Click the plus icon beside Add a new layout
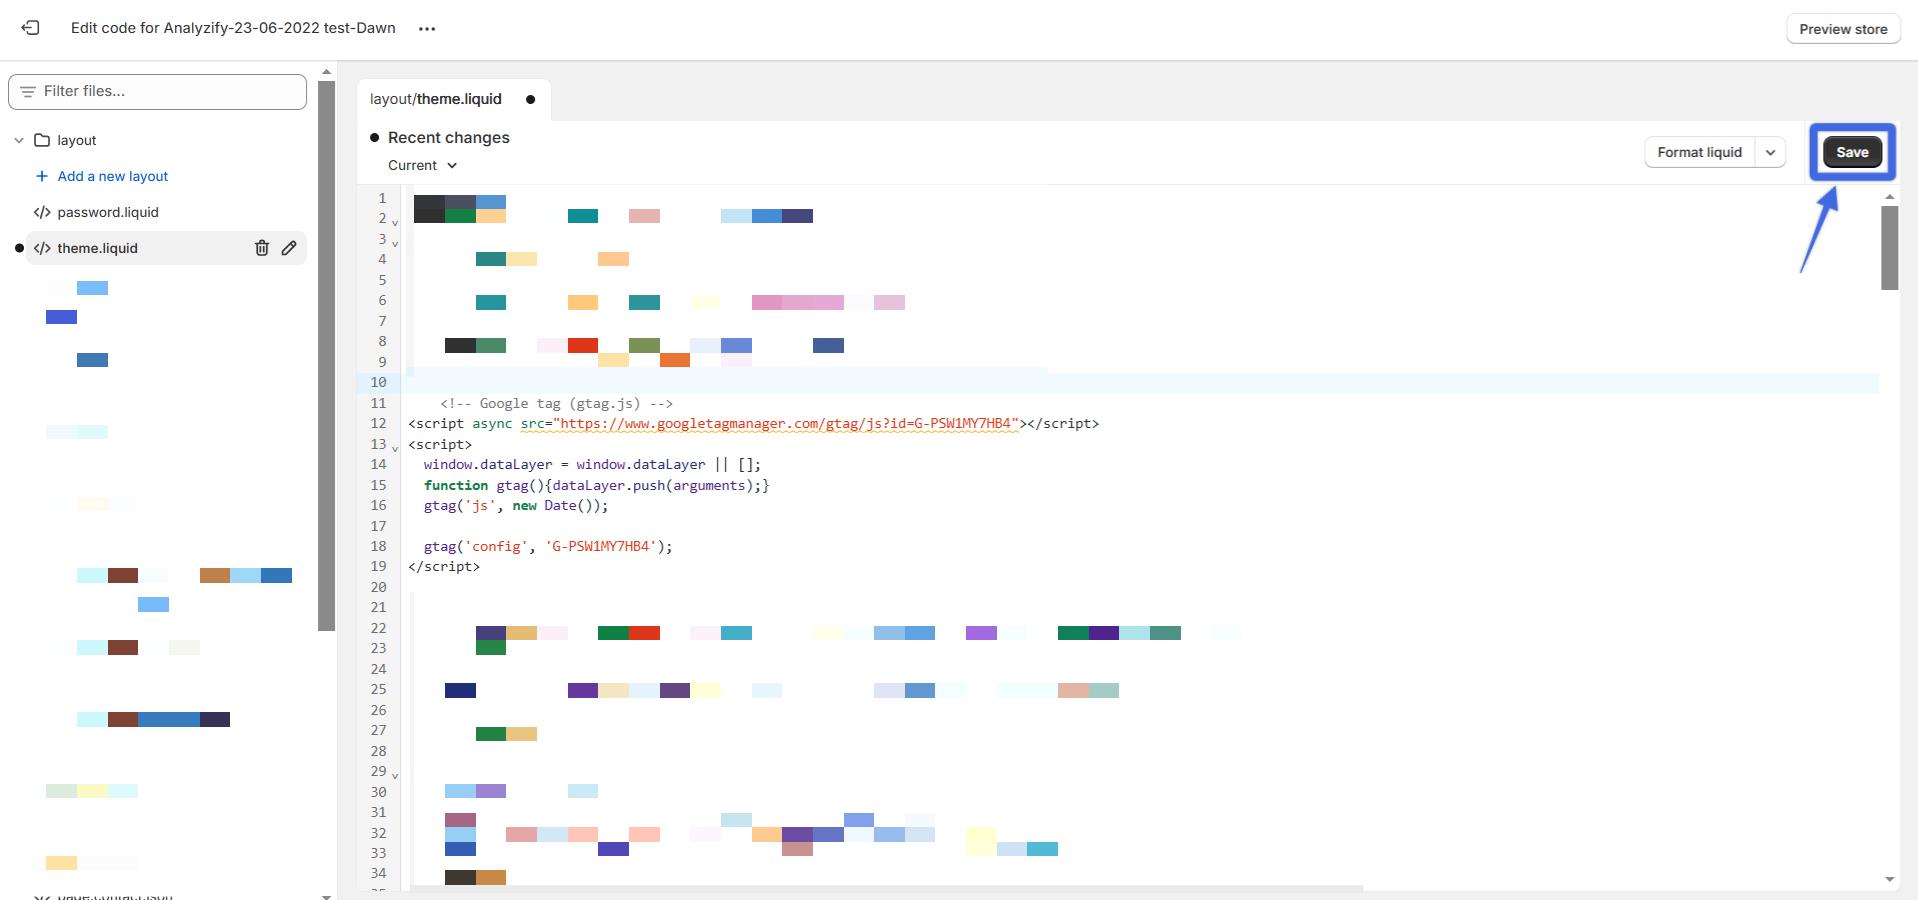This screenshot has width=1918, height=900. tap(42, 176)
